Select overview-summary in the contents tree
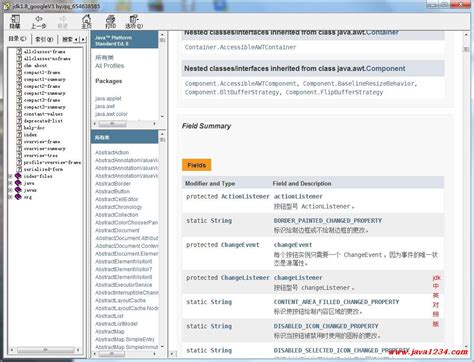Screen dimensions: 474x362 point(45,149)
